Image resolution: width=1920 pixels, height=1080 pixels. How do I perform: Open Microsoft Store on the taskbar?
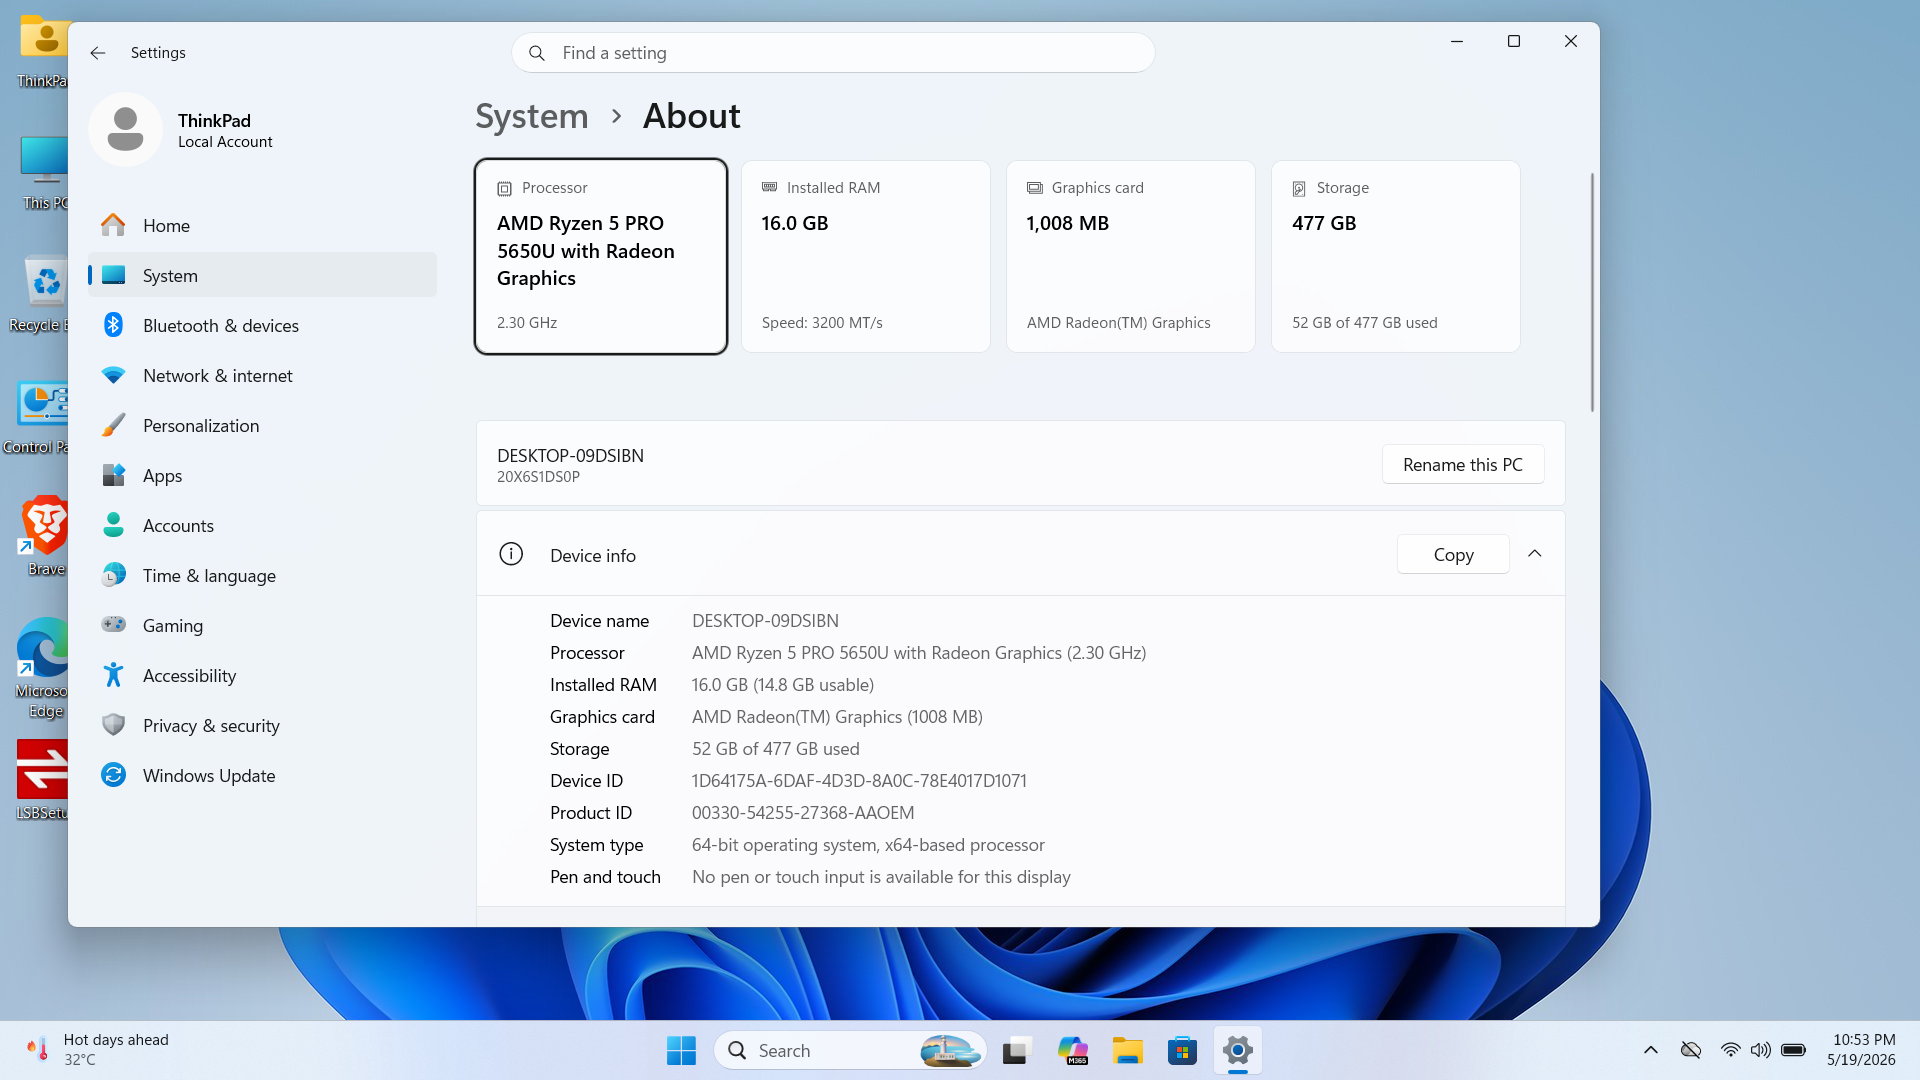tap(1183, 1050)
